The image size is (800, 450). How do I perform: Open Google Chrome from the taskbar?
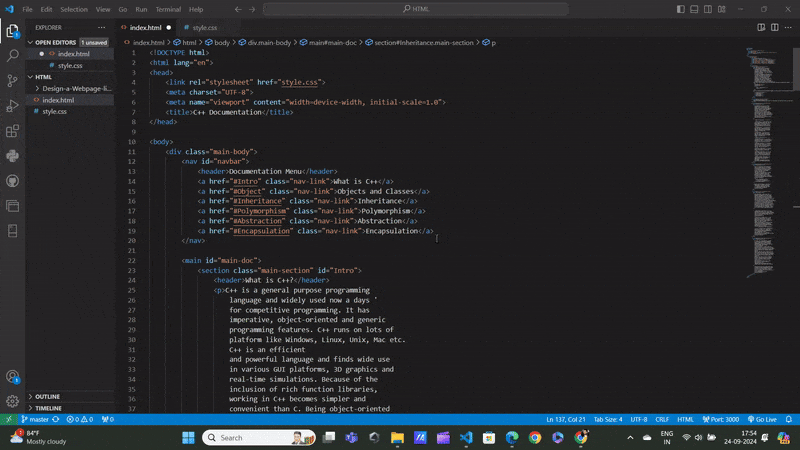(x=535, y=438)
